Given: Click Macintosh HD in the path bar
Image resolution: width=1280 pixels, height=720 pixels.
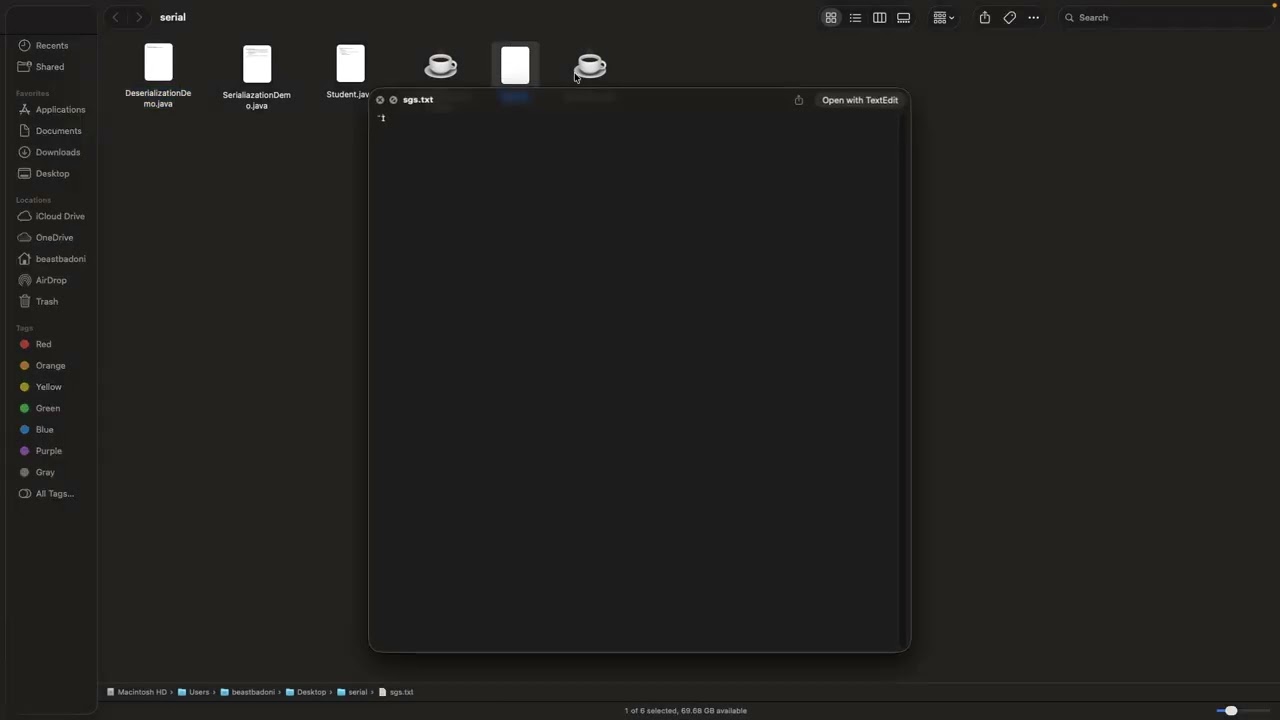Looking at the screenshot, I should [x=137, y=692].
